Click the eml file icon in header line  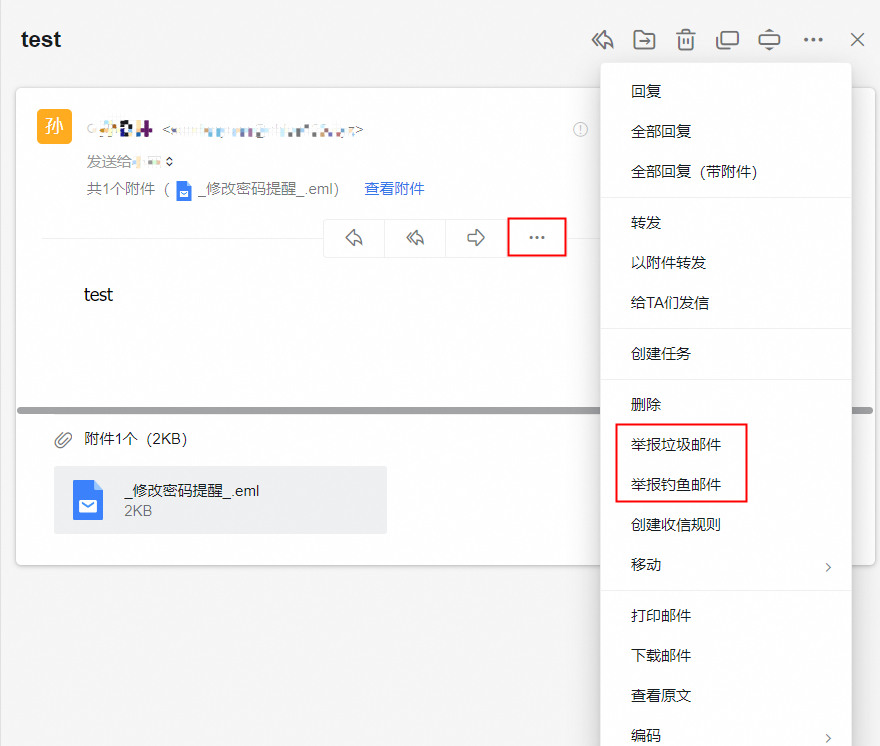click(x=184, y=190)
